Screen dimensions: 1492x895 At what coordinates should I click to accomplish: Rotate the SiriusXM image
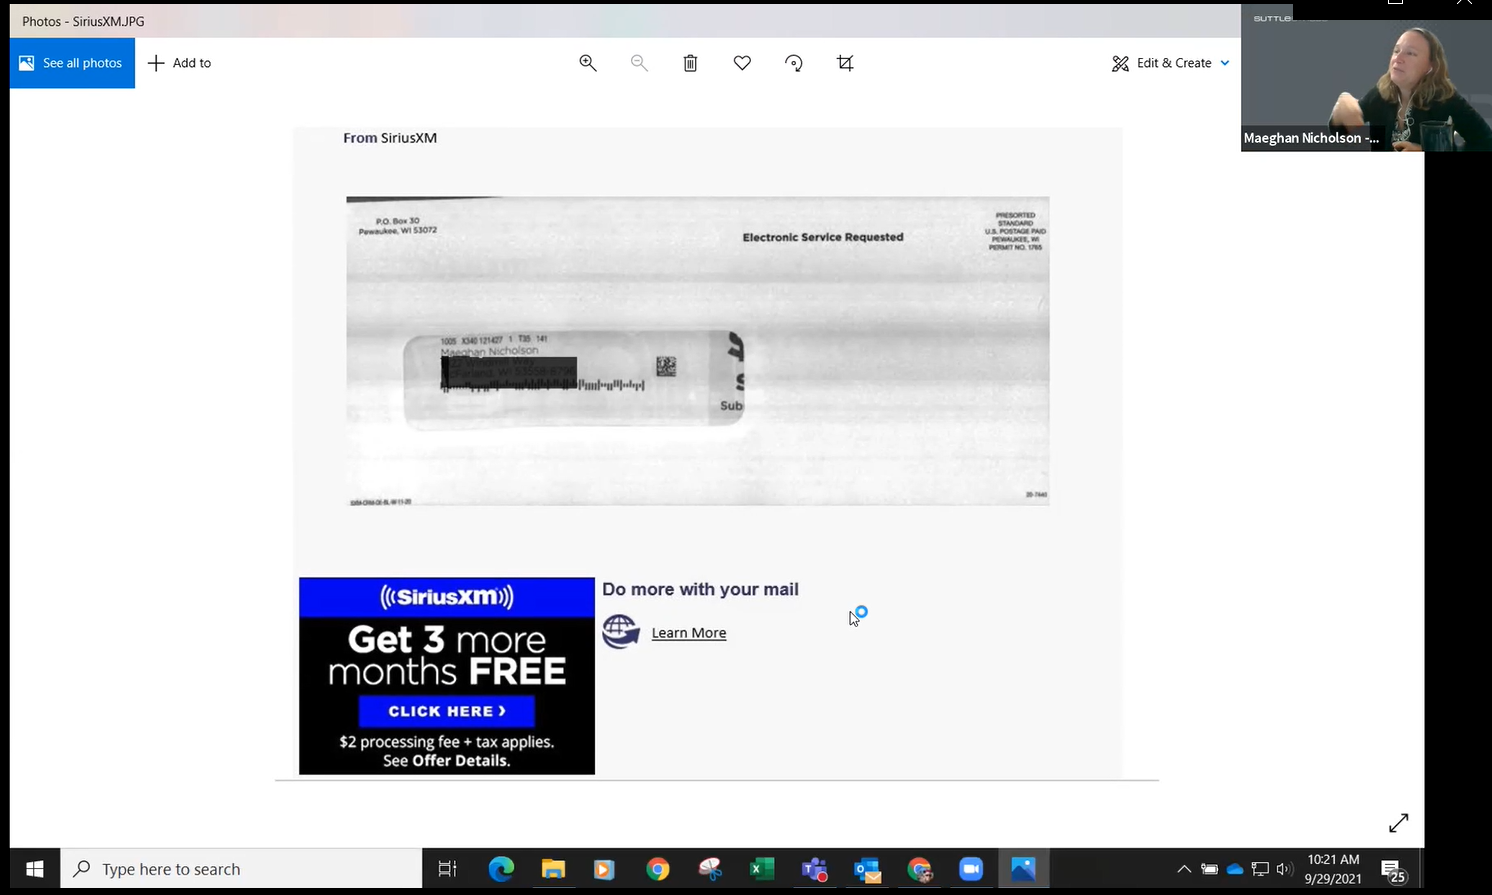point(793,62)
